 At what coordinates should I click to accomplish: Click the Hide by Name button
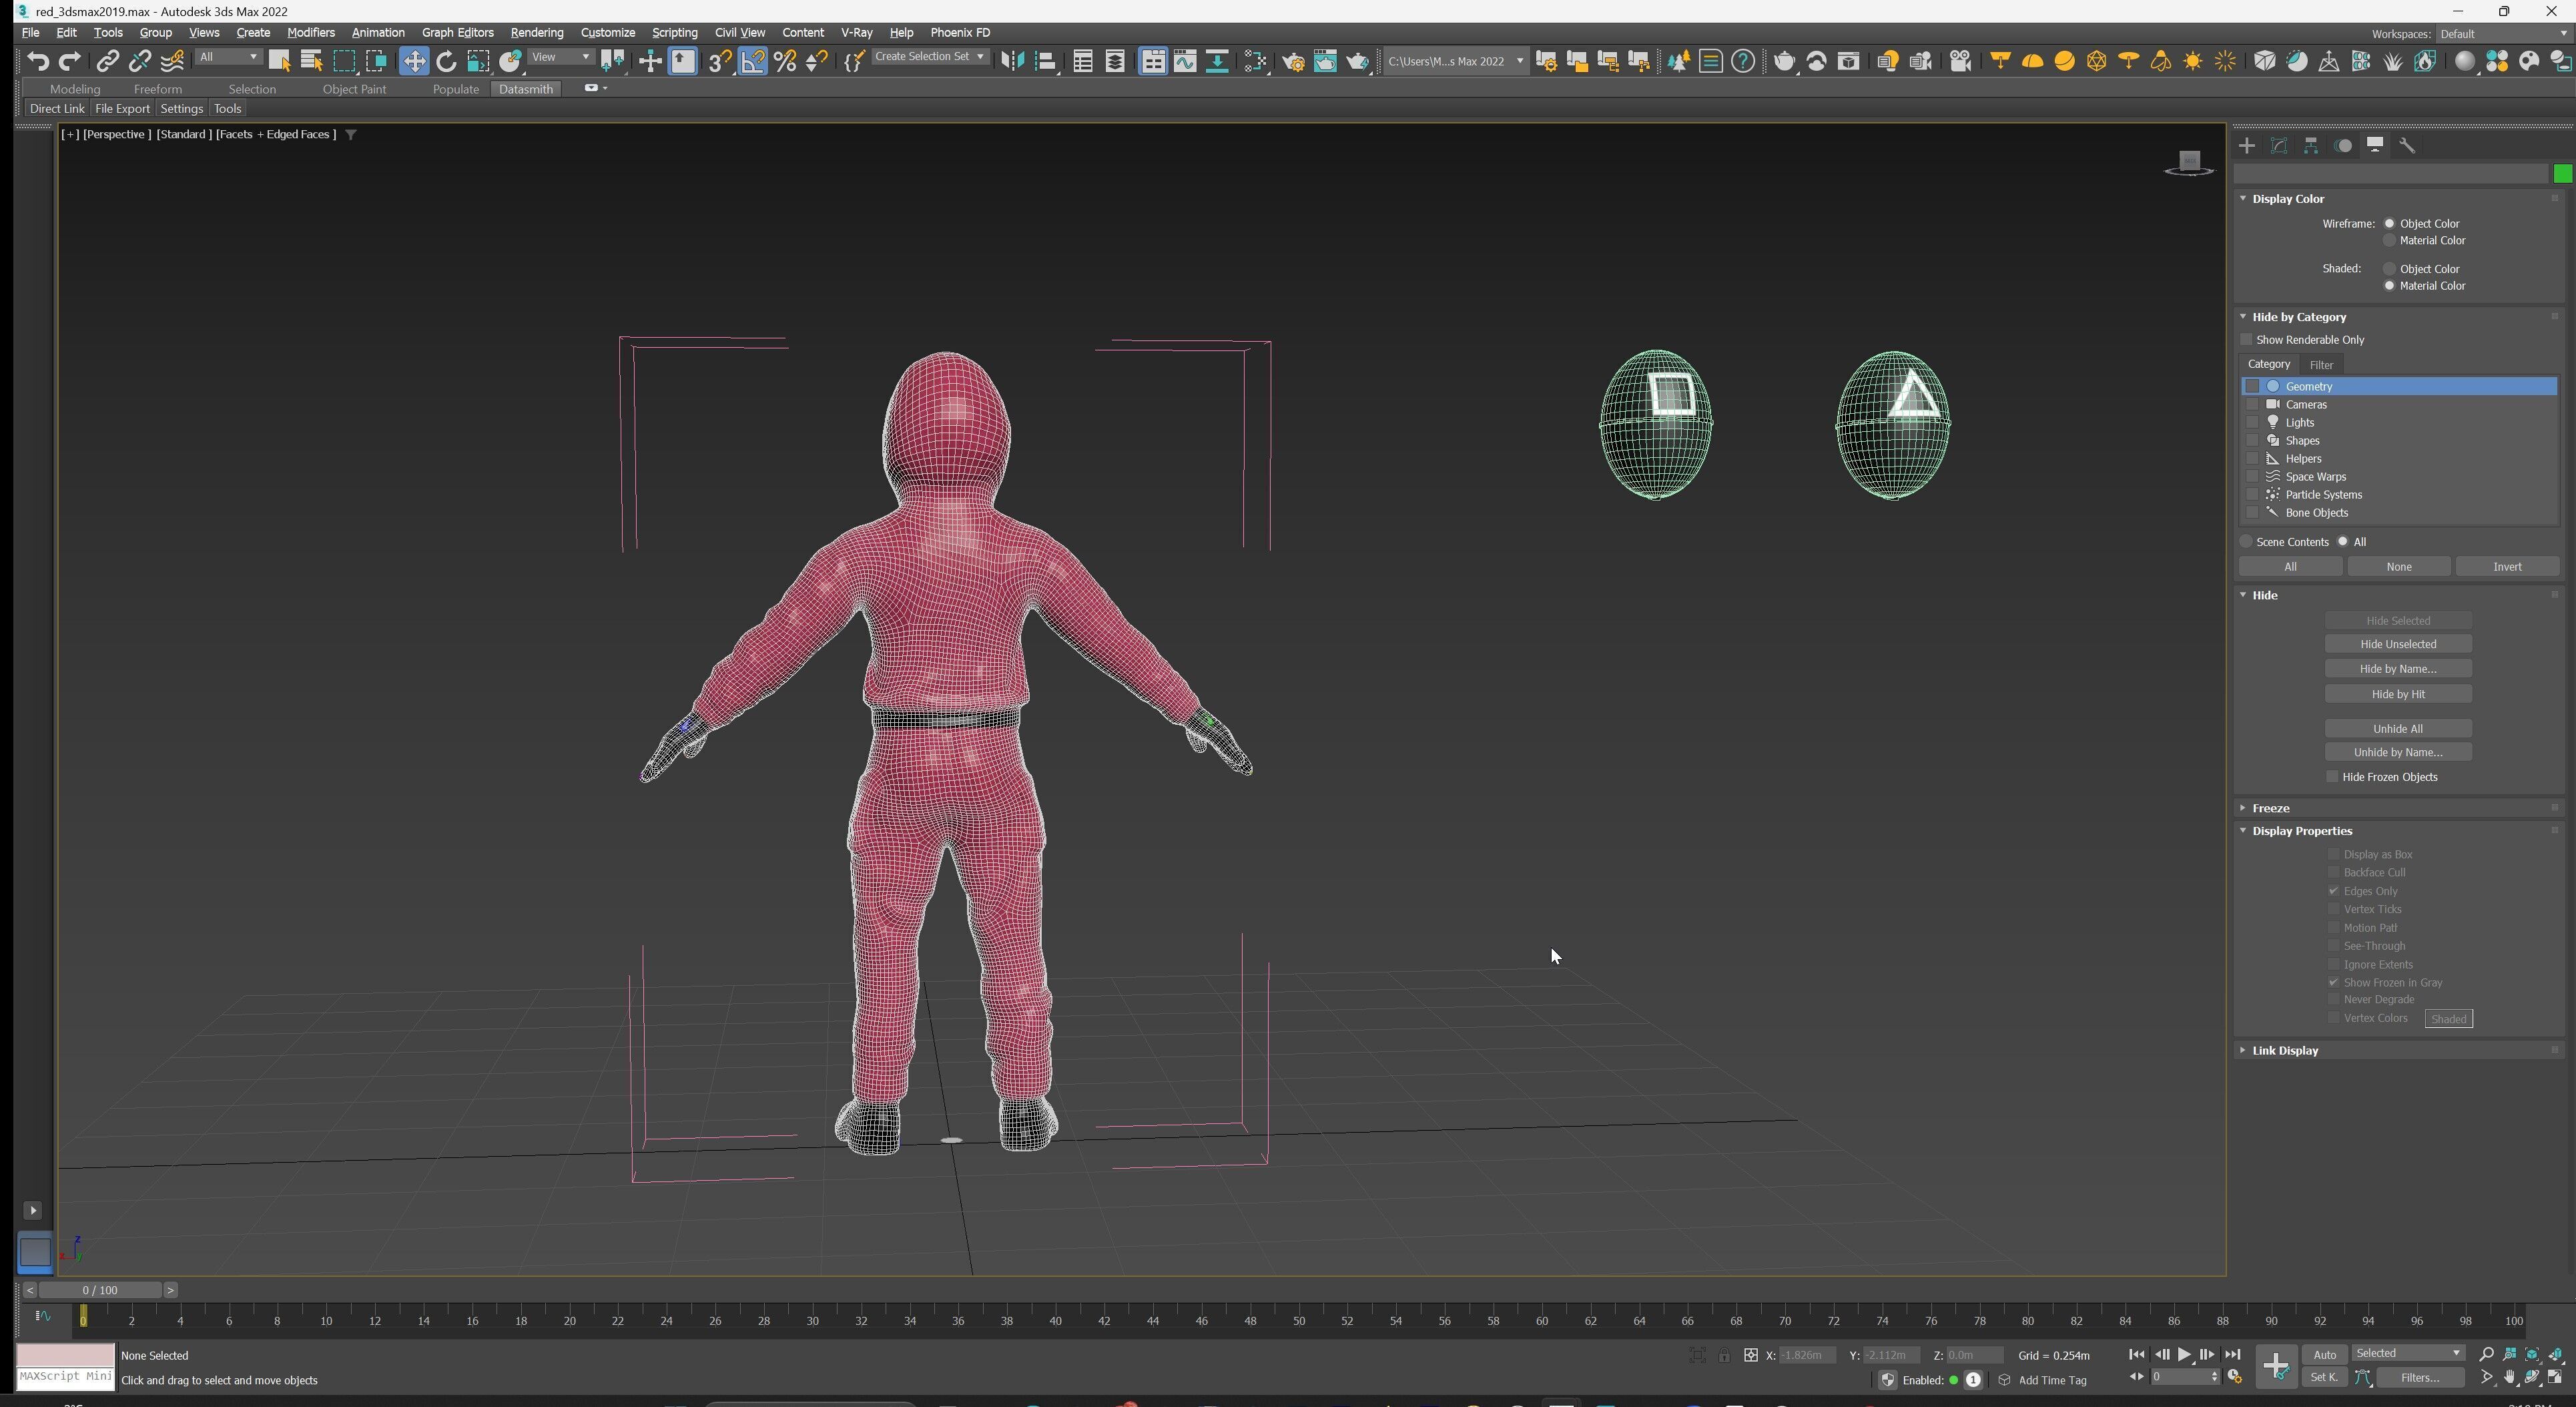coord(2397,669)
